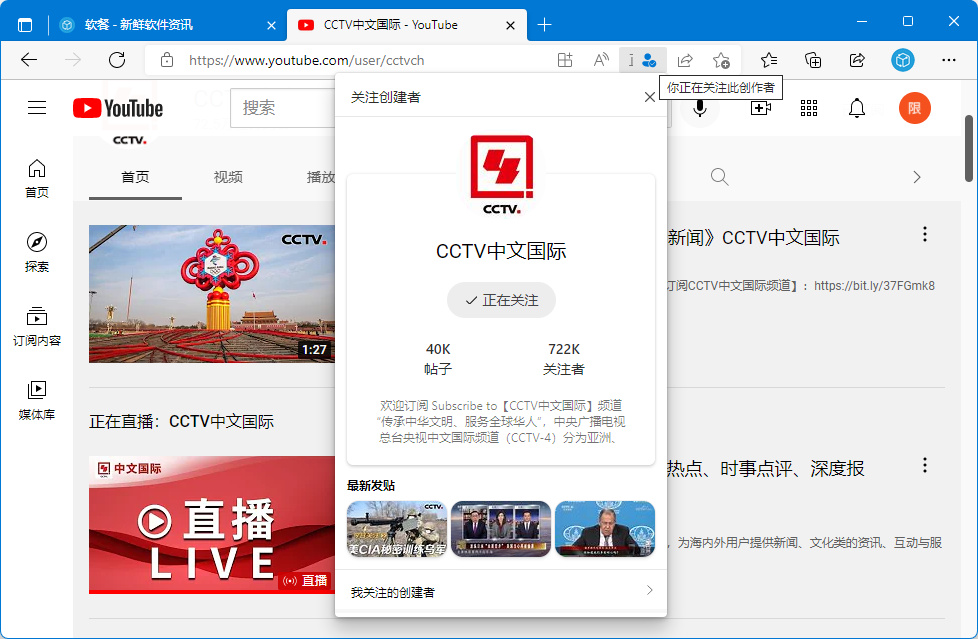Image resolution: width=978 pixels, height=639 pixels.
Task: Click the channel search magnifier icon
Action: click(719, 177)
